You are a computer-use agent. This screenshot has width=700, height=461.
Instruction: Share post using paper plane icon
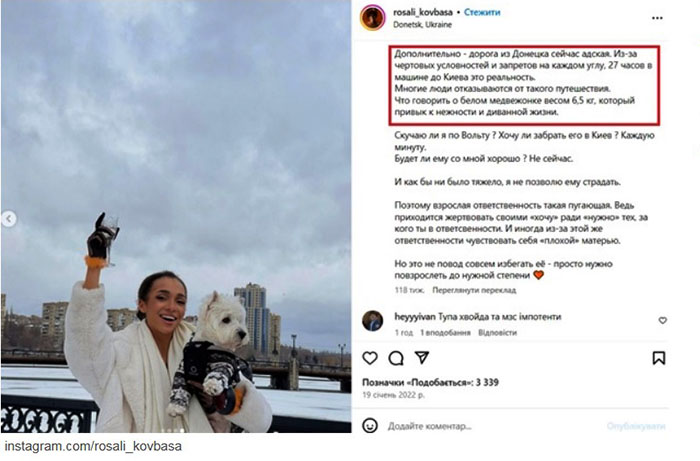point(422,357)
